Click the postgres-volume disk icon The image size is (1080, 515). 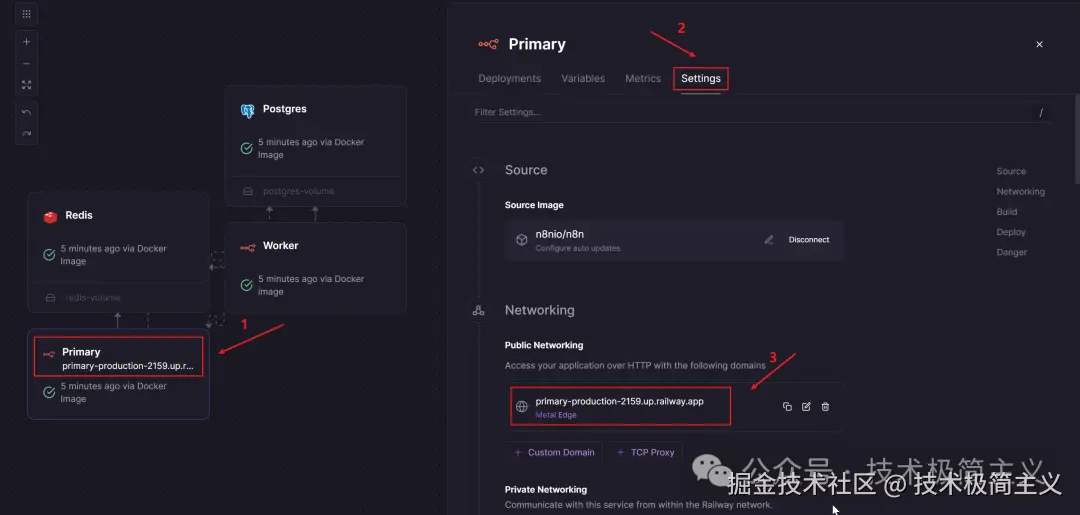(x=248, y=191)
